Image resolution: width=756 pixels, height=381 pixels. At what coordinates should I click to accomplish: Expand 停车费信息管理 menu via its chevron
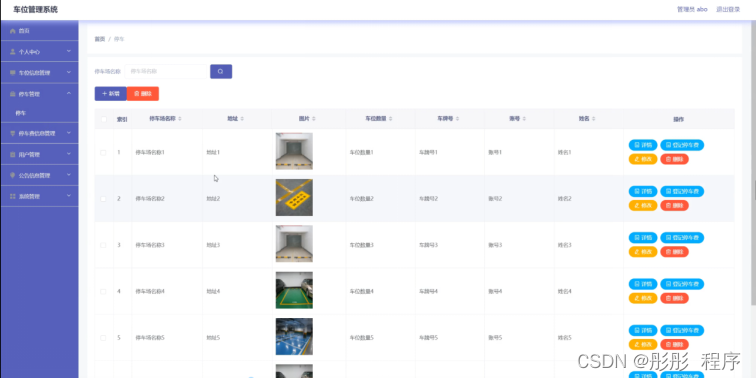click(x=69, y=133)
